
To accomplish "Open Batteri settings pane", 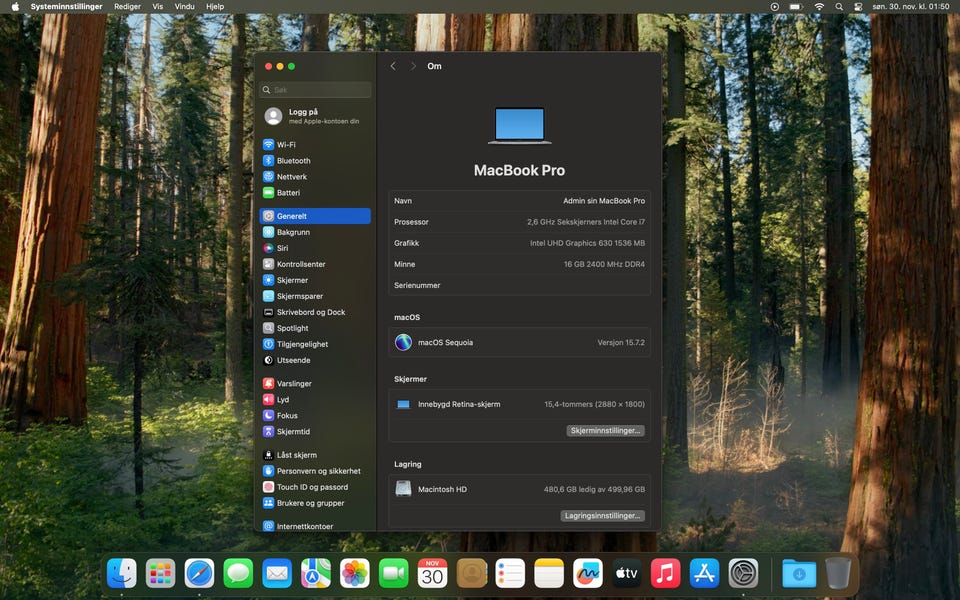I will click(288, 193).
